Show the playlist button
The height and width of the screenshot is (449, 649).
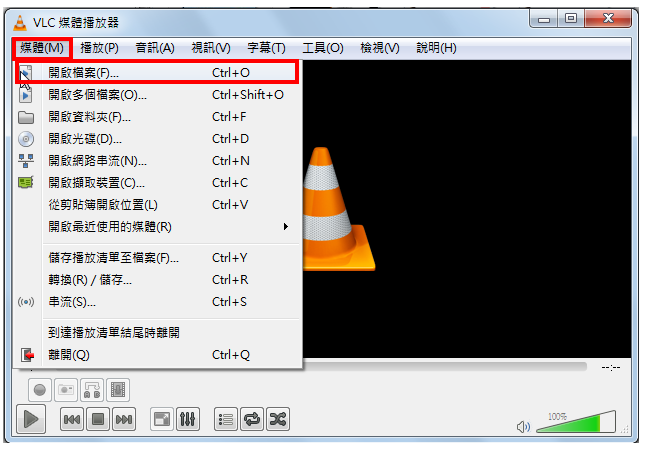(226, 419)
